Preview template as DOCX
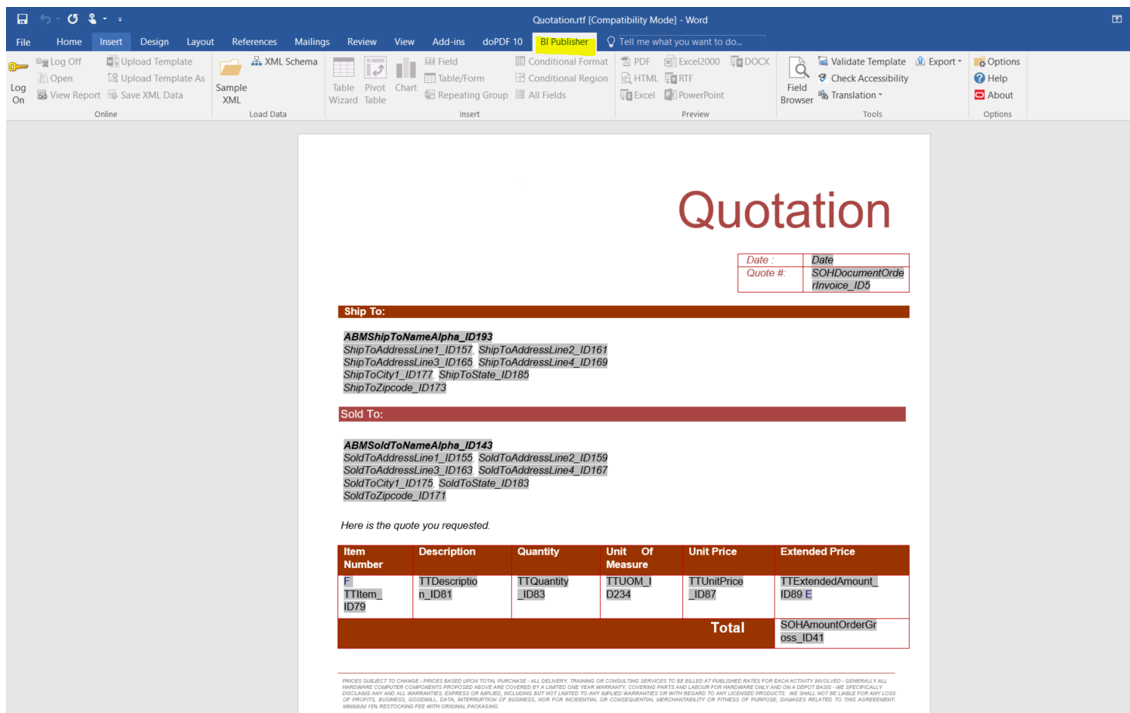Viewport: 1130px width, 713px height. click(750, 62)
